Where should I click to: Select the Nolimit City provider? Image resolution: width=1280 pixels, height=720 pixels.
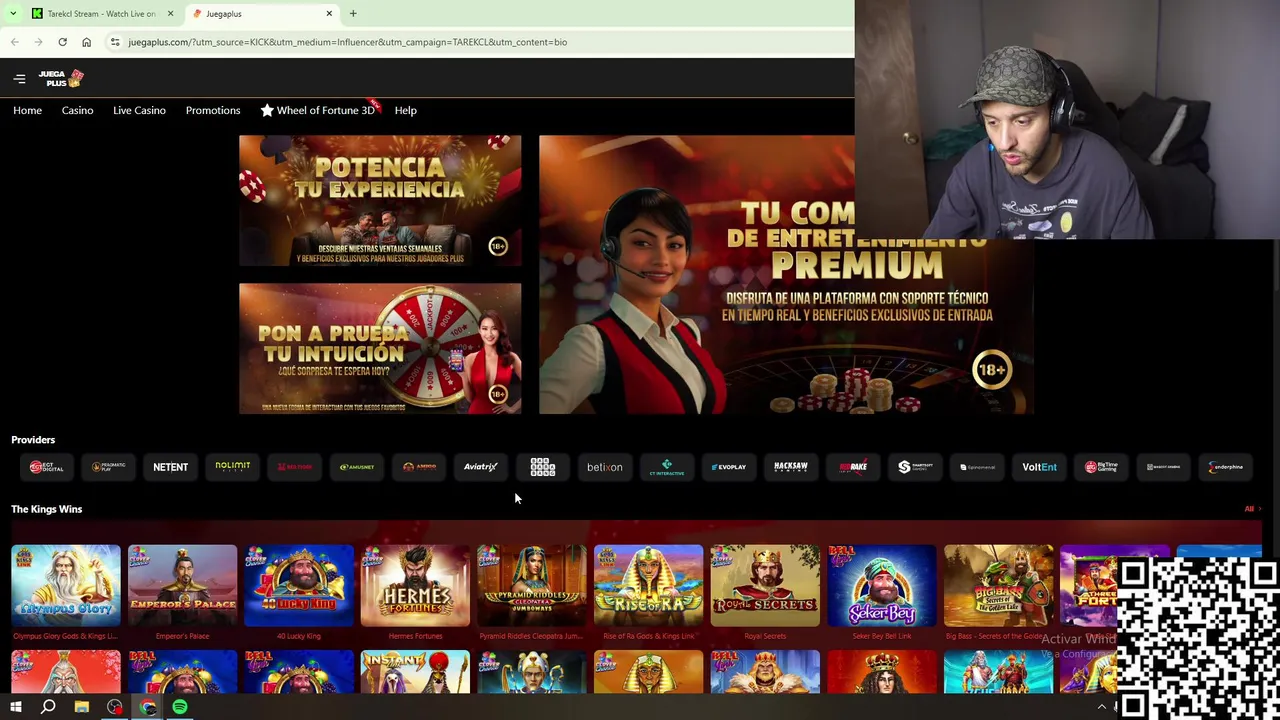[232, 467]
